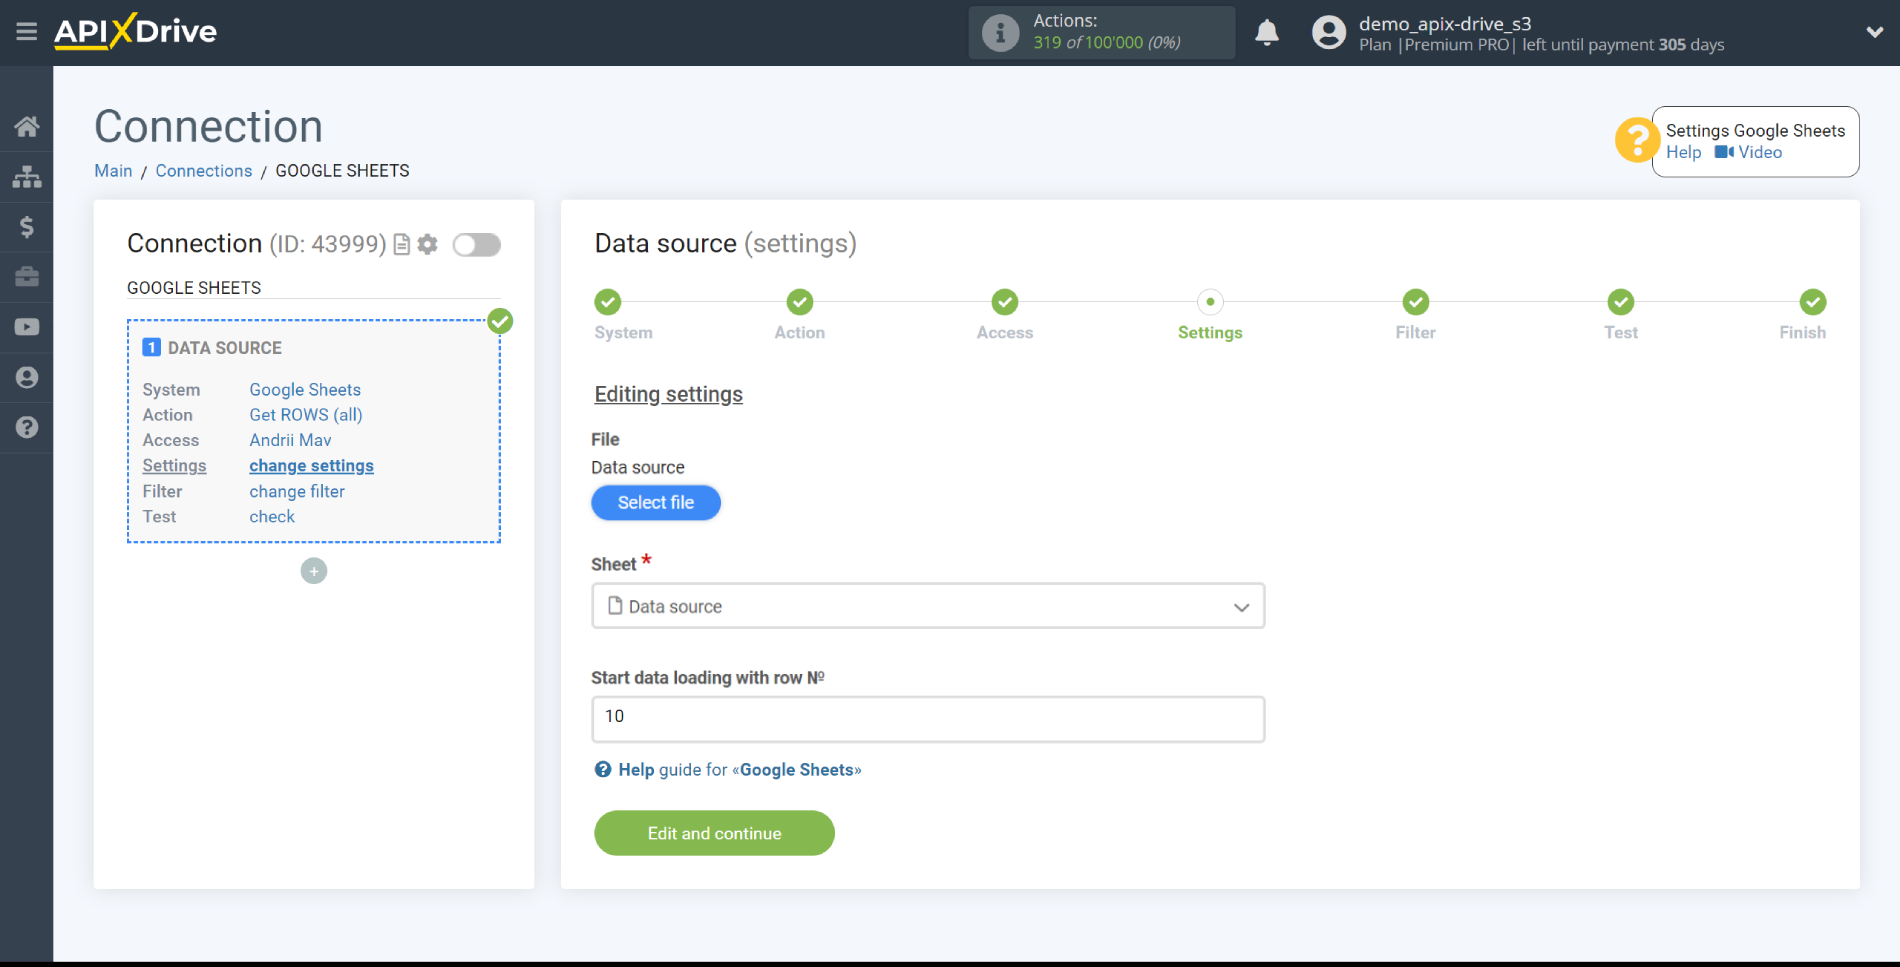This screenshot has height=967, width=1900.
Task: Open the Home sidebar icon
Action: 27,126
